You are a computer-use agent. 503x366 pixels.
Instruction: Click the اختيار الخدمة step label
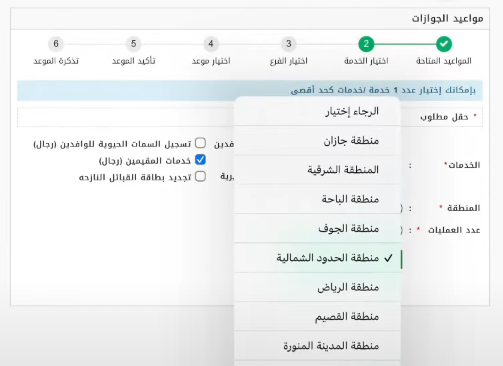click(x=366, y=61)
